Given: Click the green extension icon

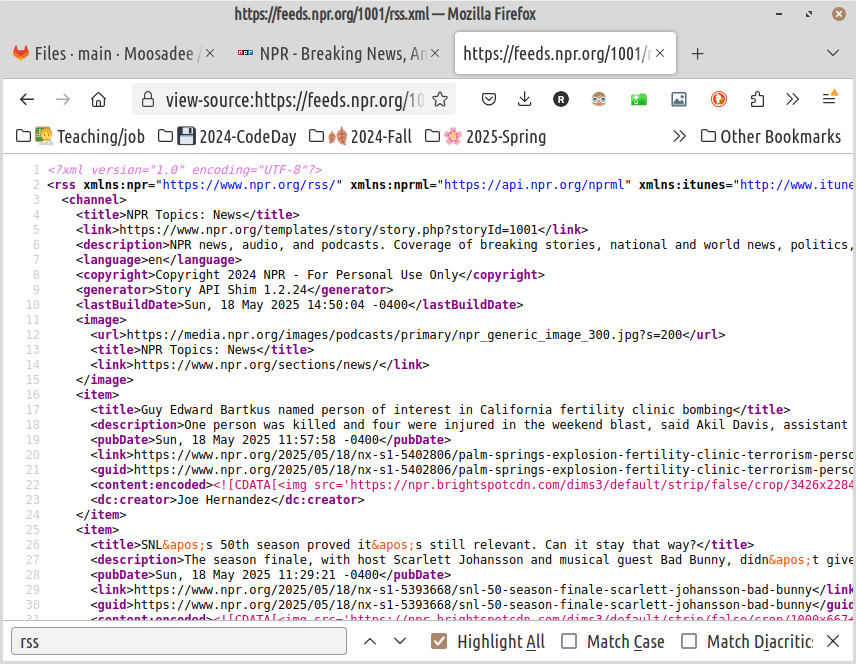Looking at the screenshot, I should (x=639, y=99).
